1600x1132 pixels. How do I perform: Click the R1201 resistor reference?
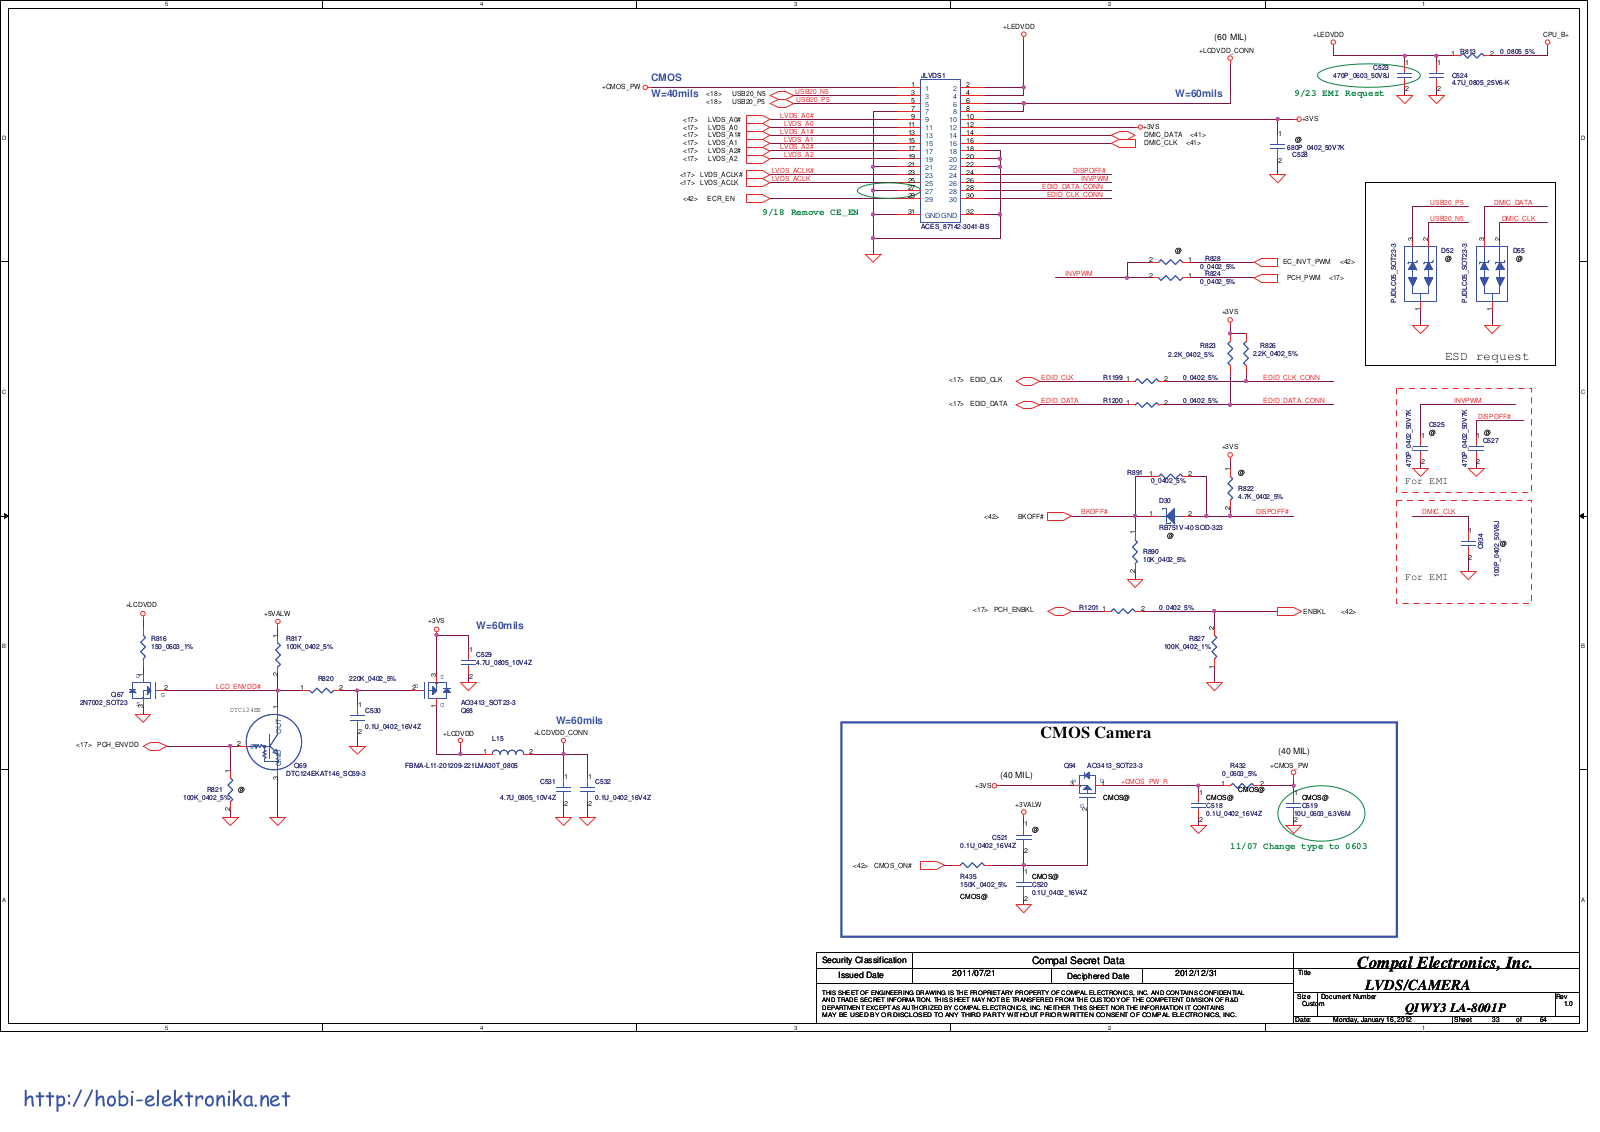click(x=1088, y=608)
